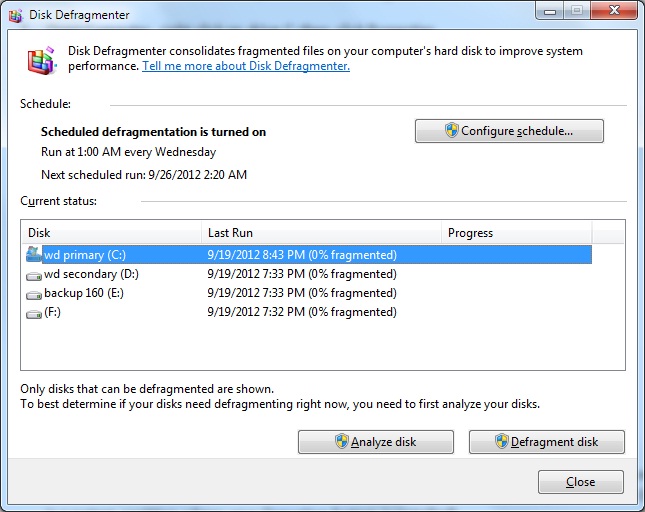This screenshot has height=512, width=645.
Task: Click the Progress column header
Action: [x=517, y=233]
